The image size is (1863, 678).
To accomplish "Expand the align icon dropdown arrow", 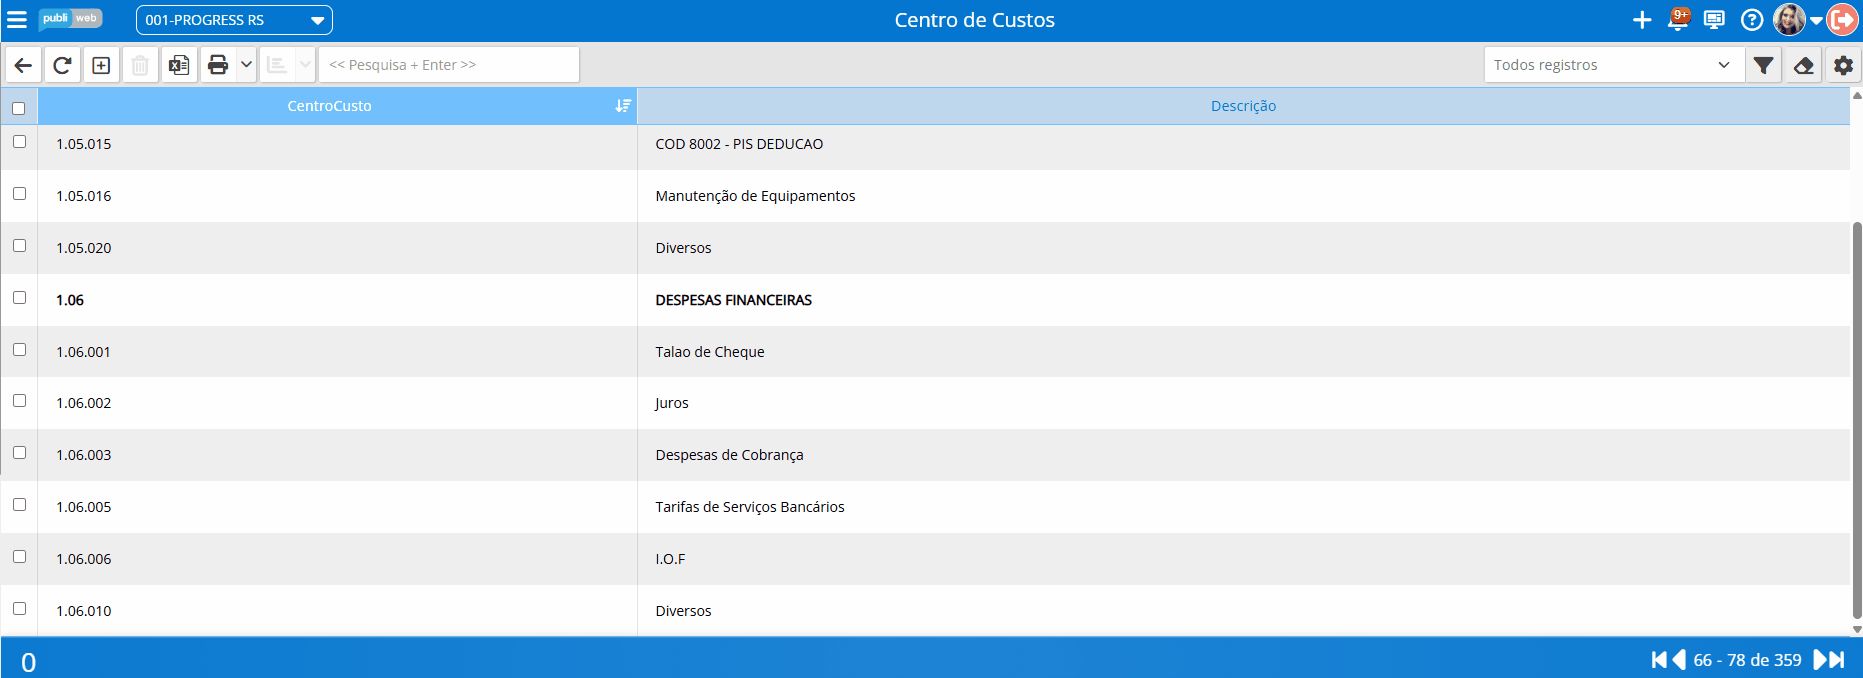I will click(305, 65).
